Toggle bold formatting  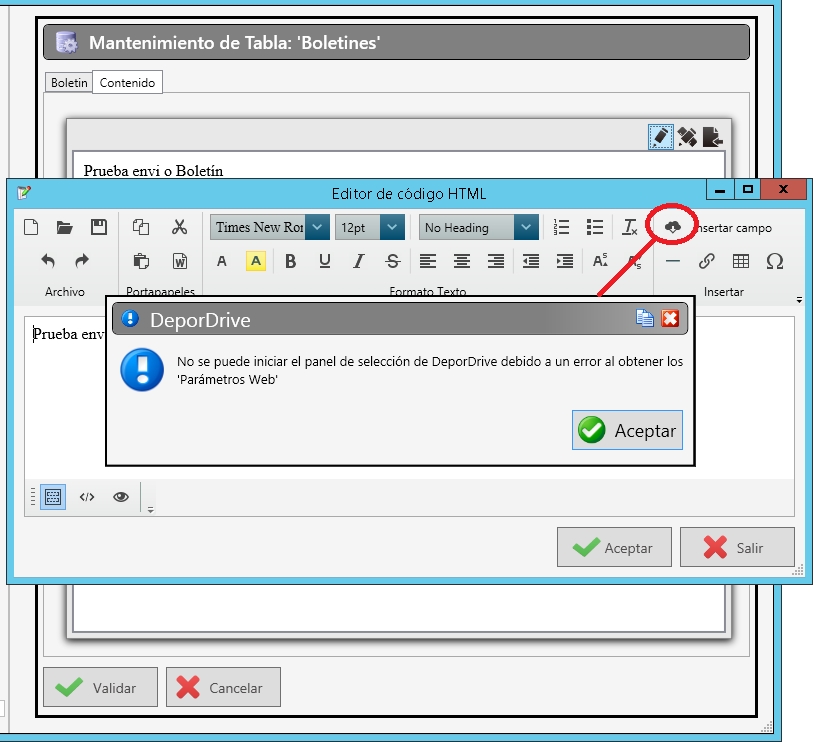(x=290, y=261)
